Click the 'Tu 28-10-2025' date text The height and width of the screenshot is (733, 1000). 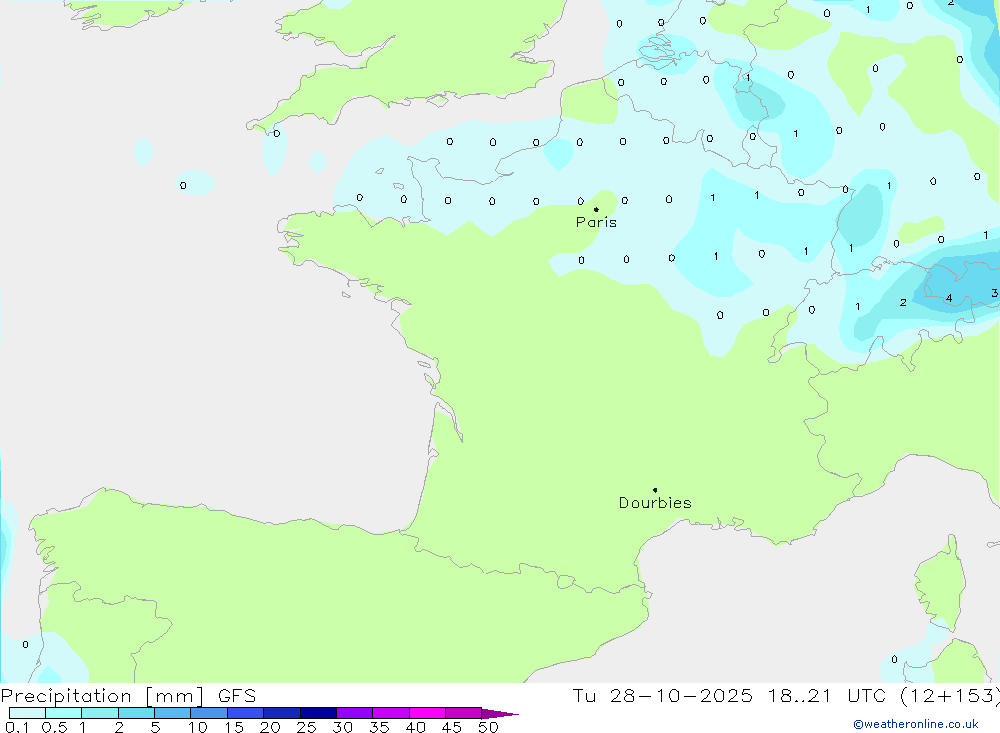[663, 696]
